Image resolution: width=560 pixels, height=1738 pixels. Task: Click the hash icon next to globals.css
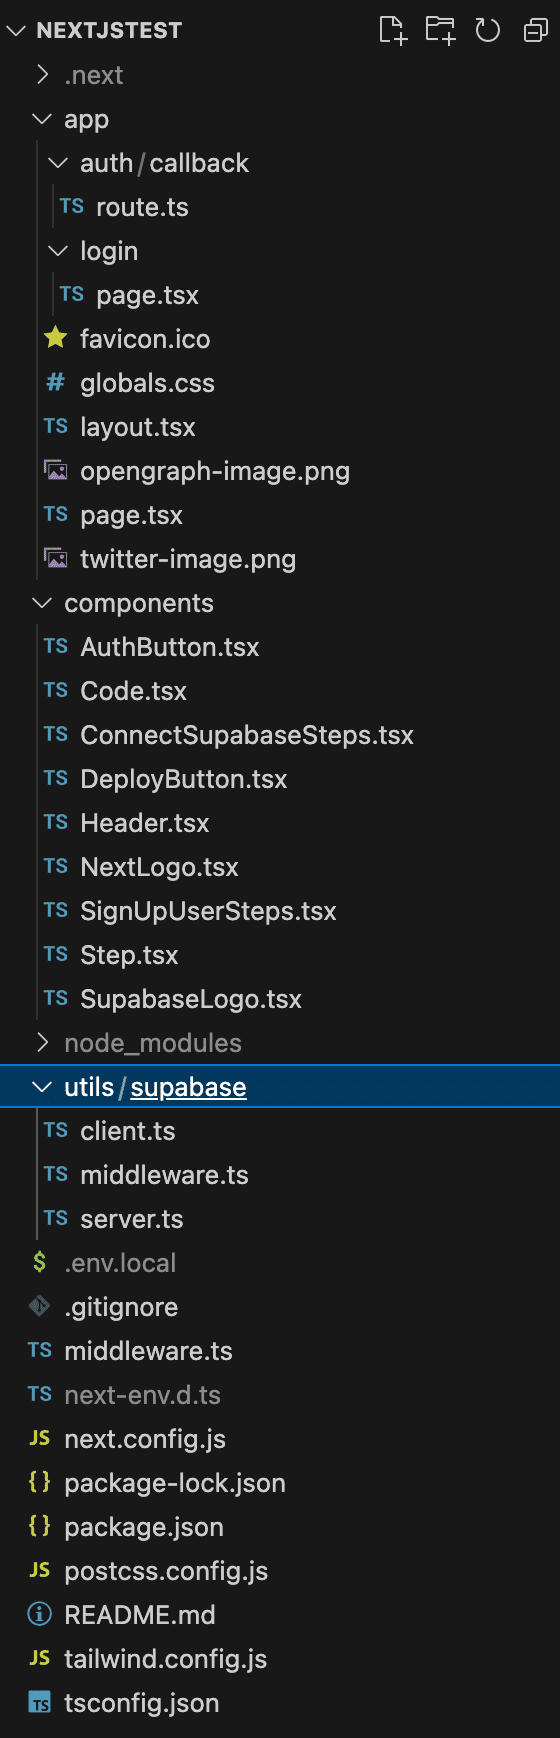(56, 382)
